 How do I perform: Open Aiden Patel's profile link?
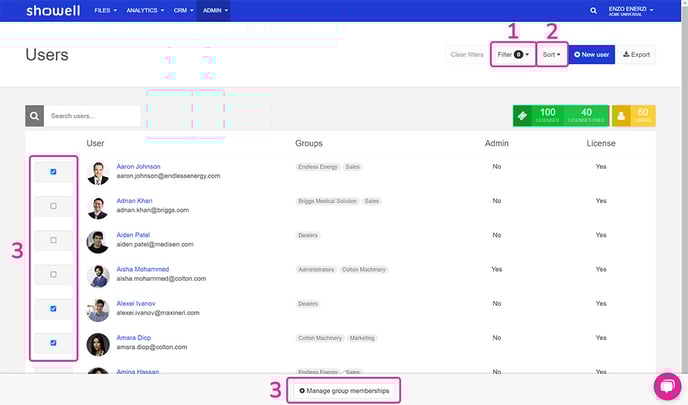point(133,235)
